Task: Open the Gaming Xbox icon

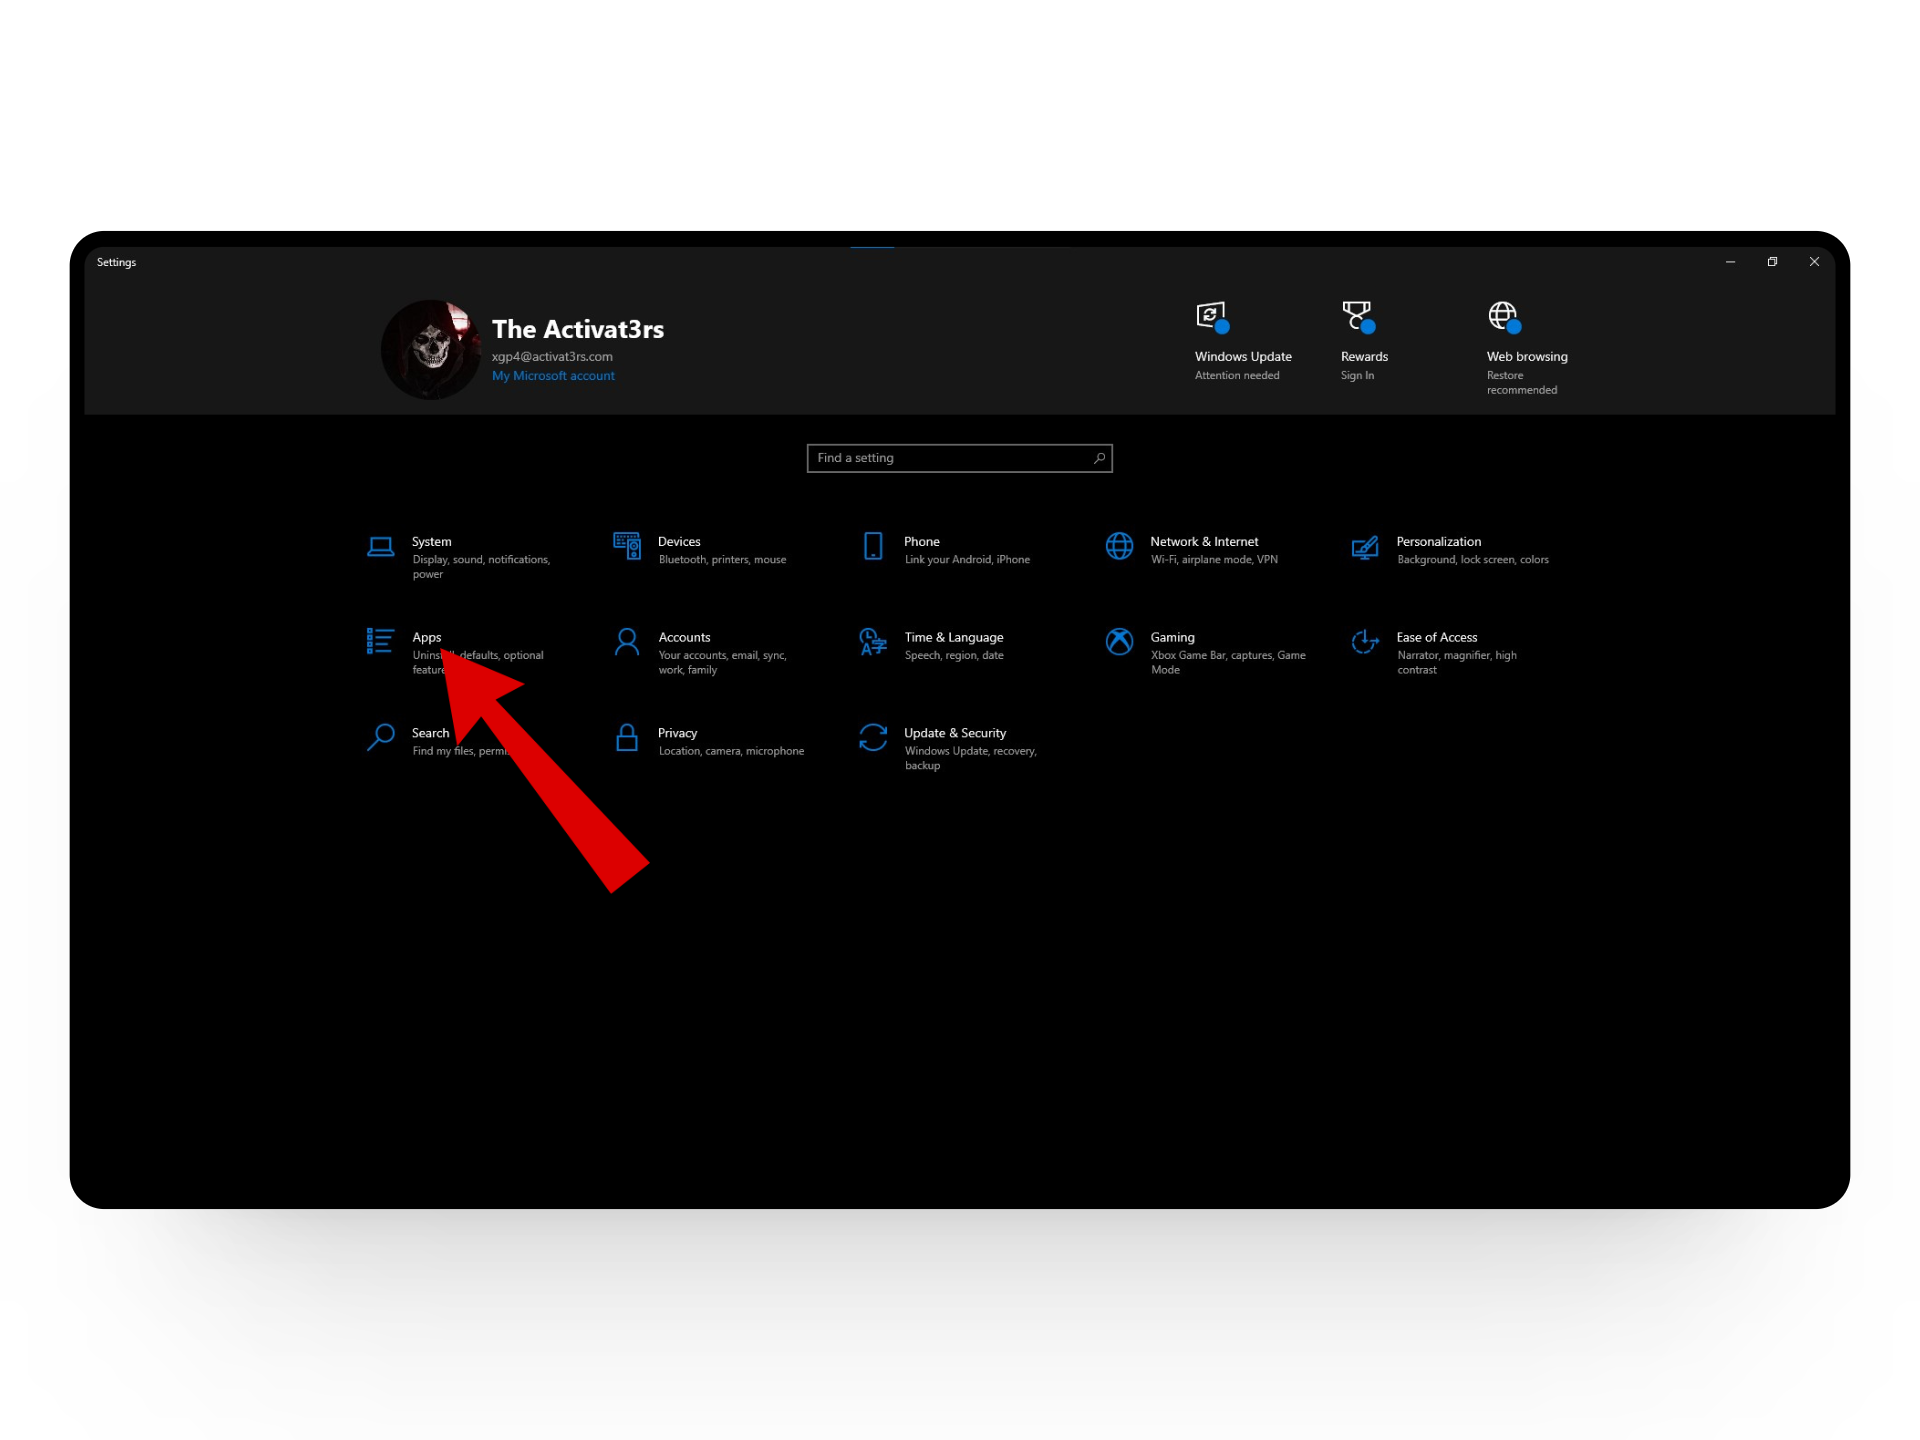Action: 1119,642
